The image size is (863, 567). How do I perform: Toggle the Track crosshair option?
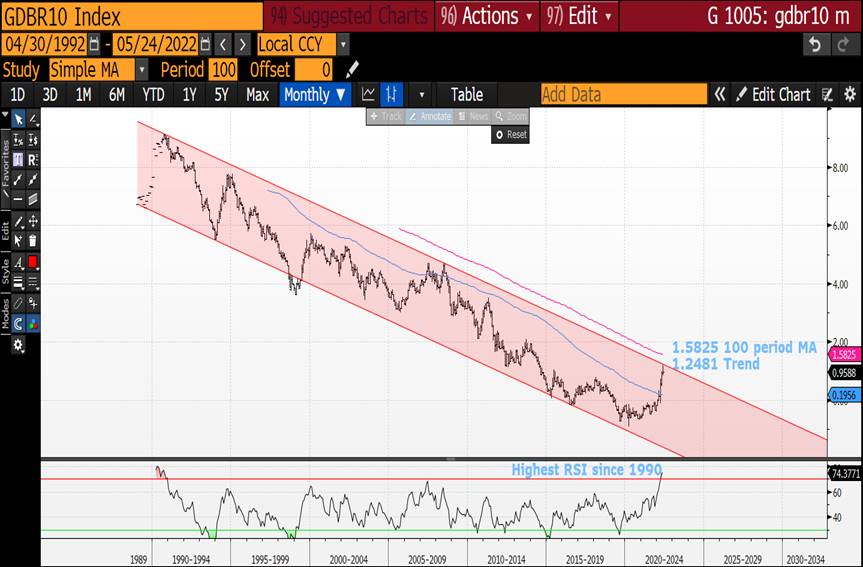[x=386, y=116]
